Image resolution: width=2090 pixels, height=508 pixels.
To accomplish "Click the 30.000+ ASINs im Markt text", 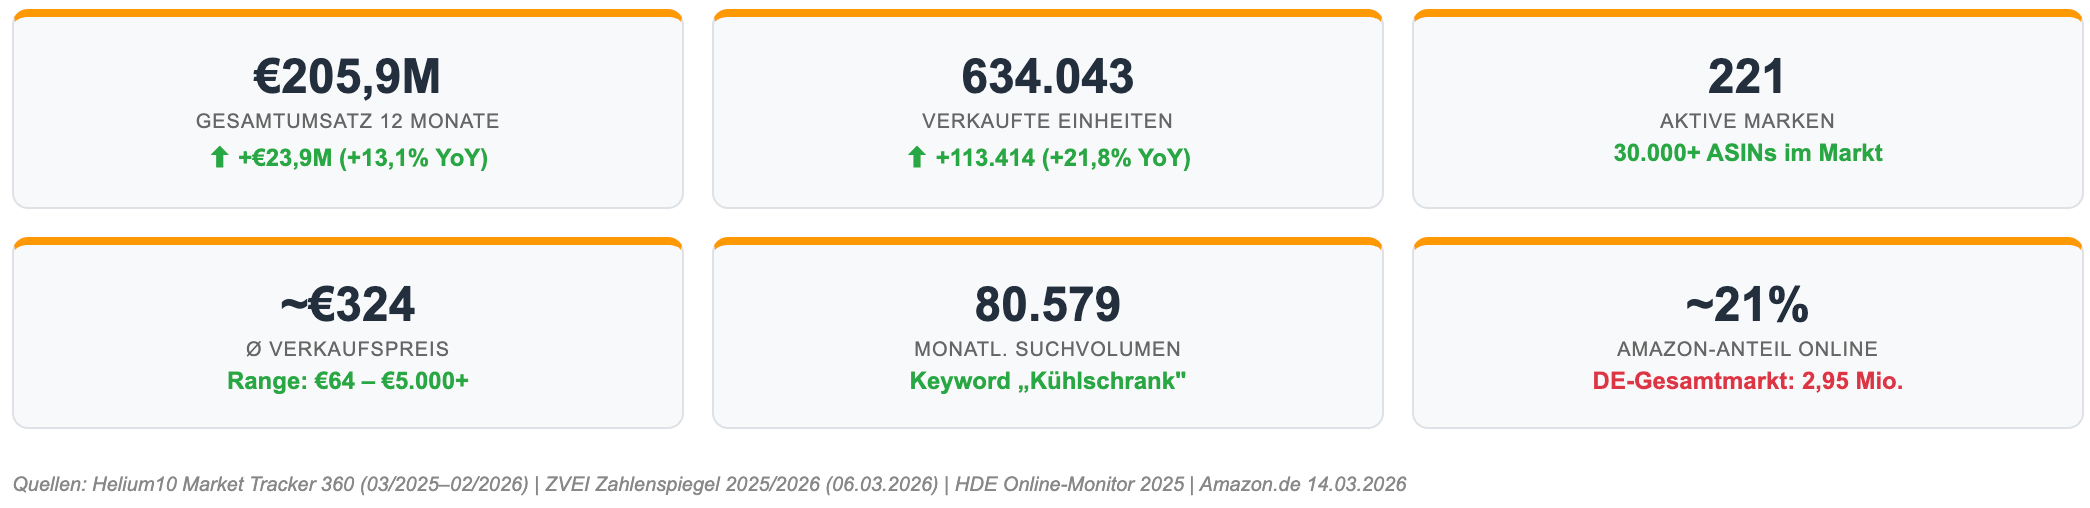I will tap(1747, 153).
